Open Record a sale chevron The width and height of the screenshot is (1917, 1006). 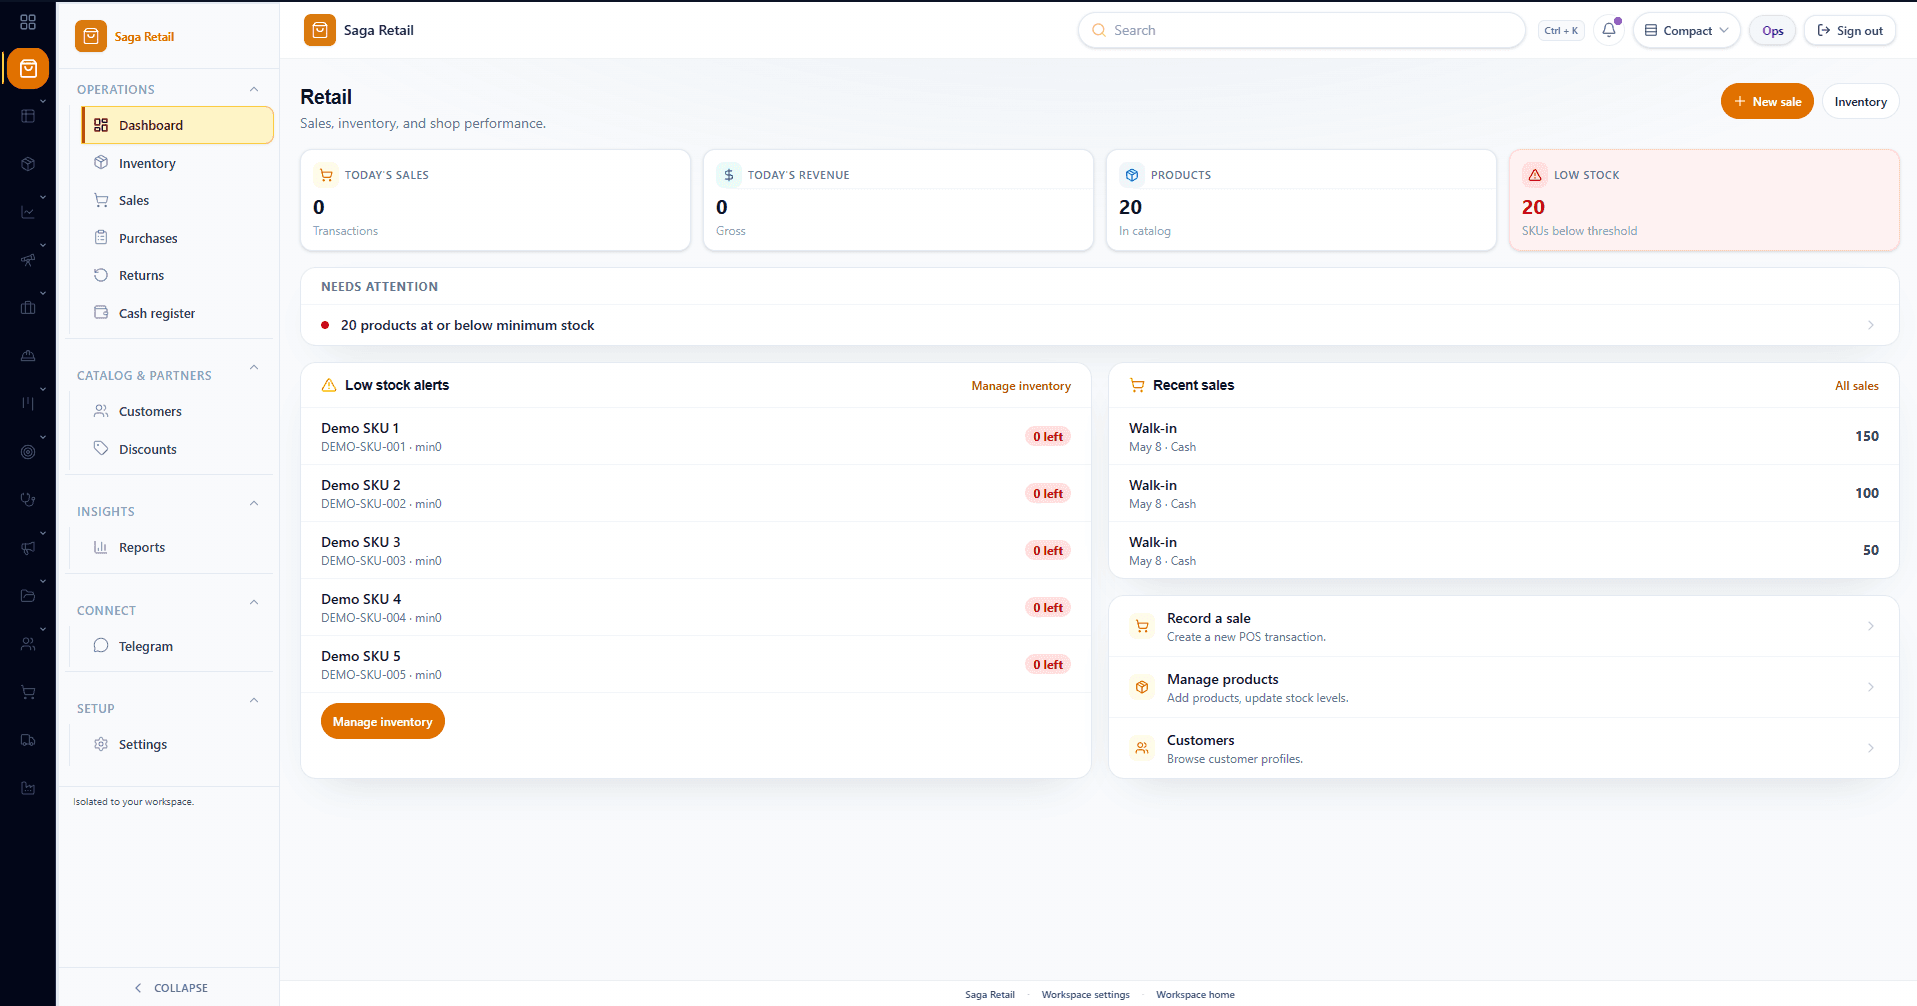click(1871, 626)
